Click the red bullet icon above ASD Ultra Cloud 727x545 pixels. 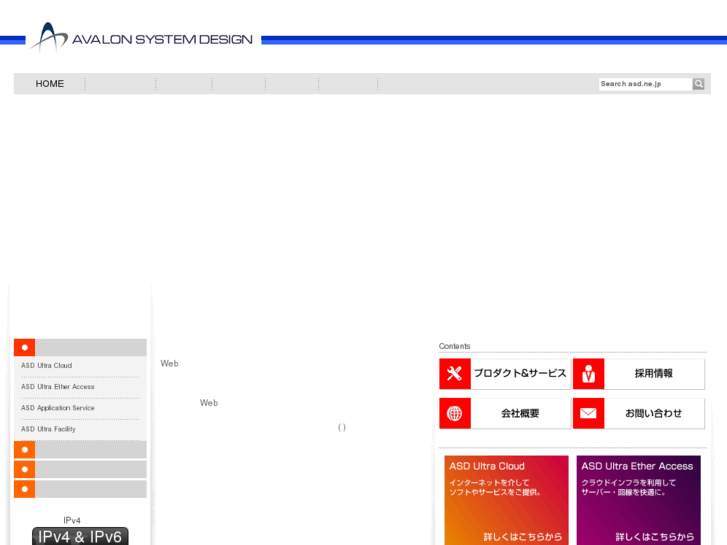pyautogui.click(x=25, y=347)
